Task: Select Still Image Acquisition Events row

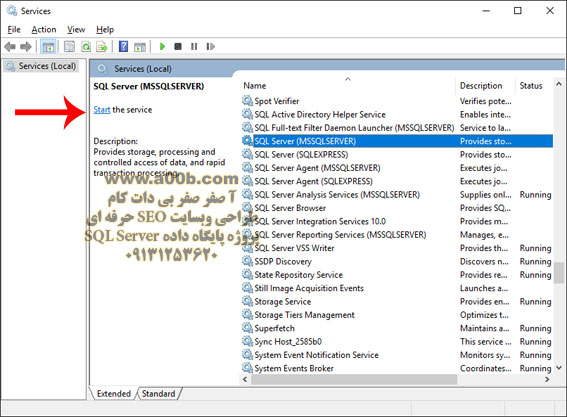Action: click(397, 288)
